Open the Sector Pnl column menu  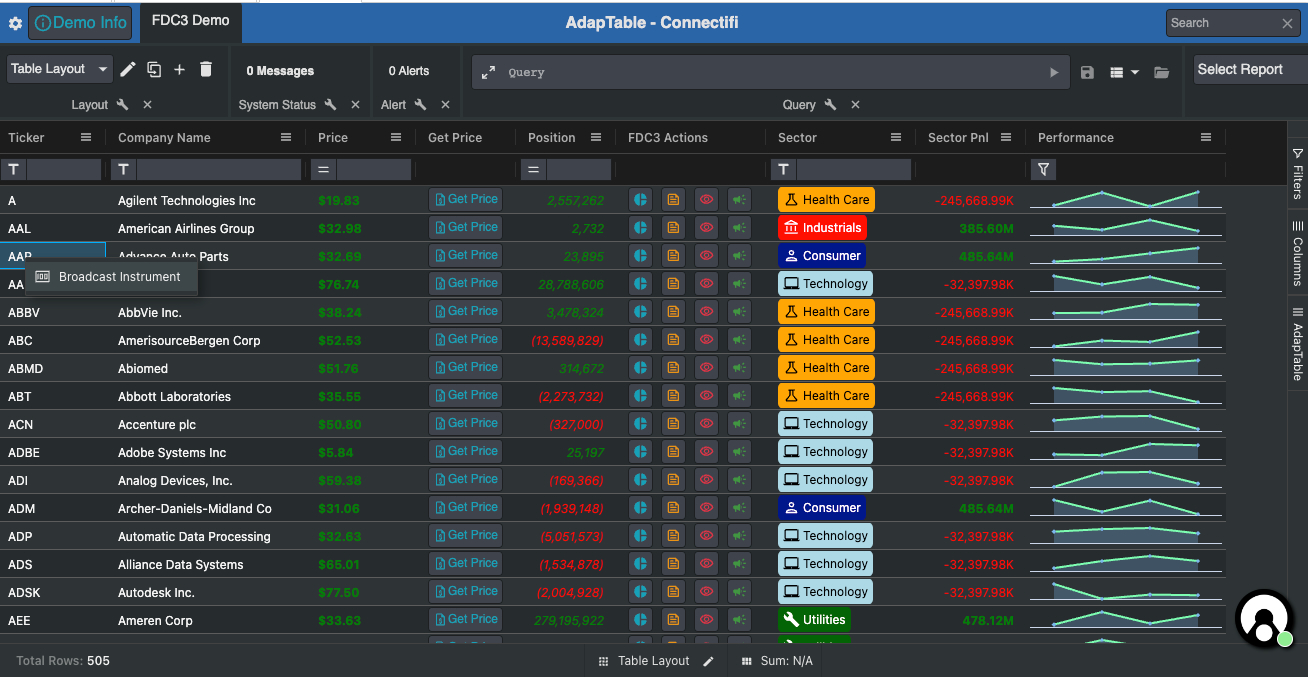click(x=1006, y=138)
